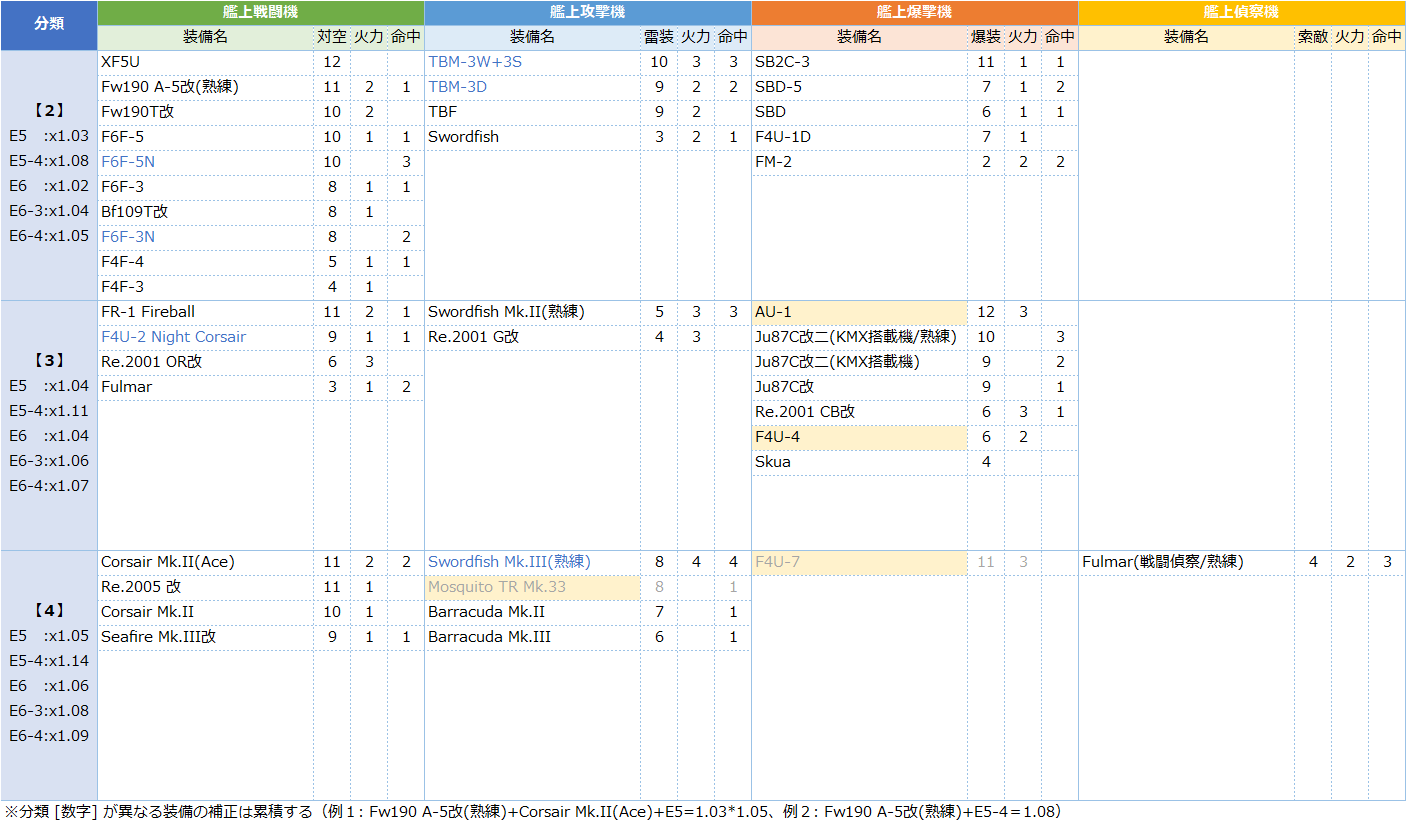Select the F6F-3 cell
Image resolution: width=1406 pixels, height=826 pixels.
pyautogui.click(x=206, y=187)
